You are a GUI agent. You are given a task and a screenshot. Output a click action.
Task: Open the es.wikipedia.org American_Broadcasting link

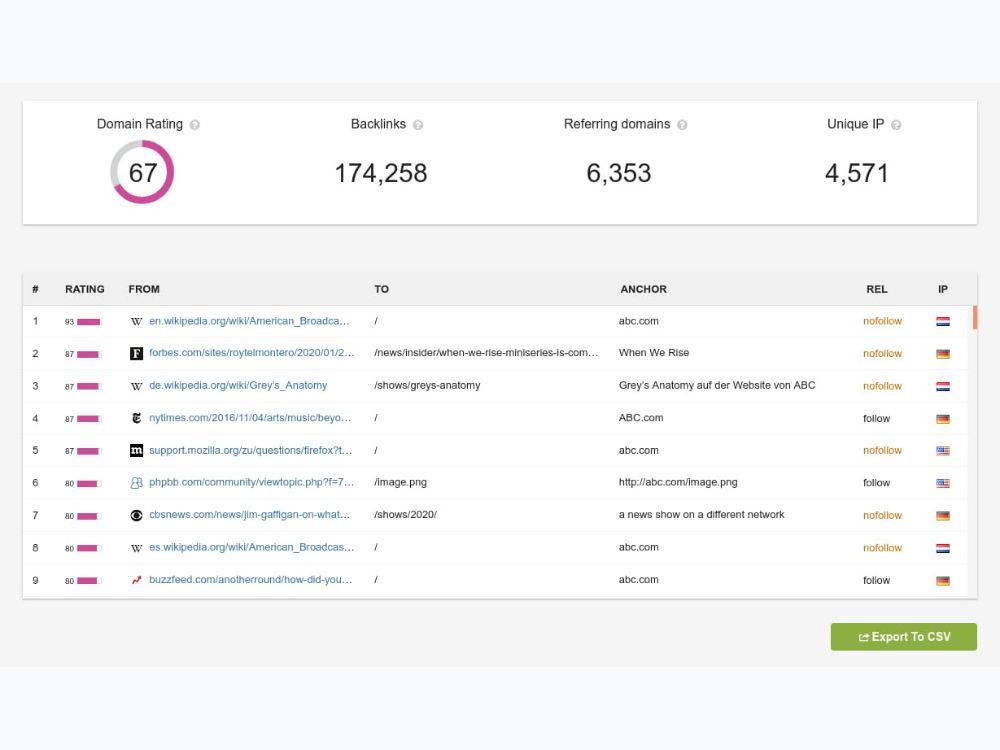[x=251, y=547]
